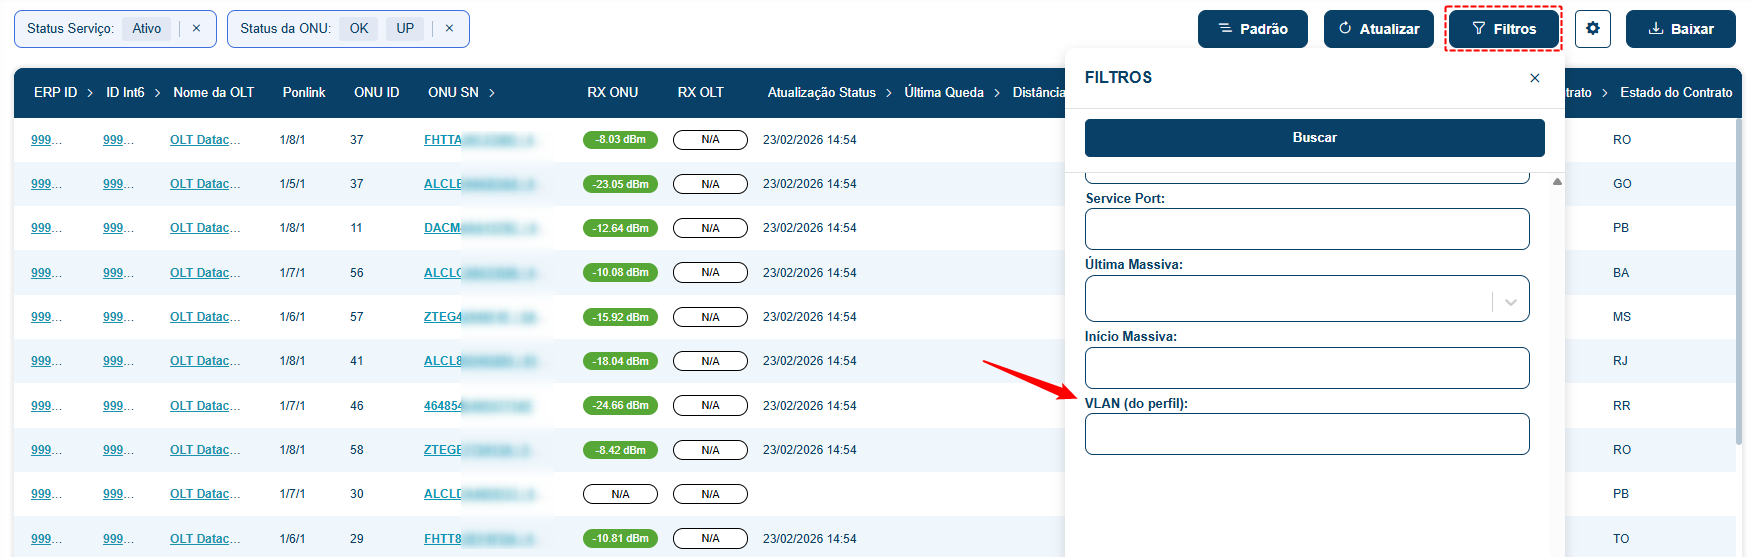1753x557 pixels.
Task: Click the -10.81 dBm RX ONU badge
Action: (620, 539)
